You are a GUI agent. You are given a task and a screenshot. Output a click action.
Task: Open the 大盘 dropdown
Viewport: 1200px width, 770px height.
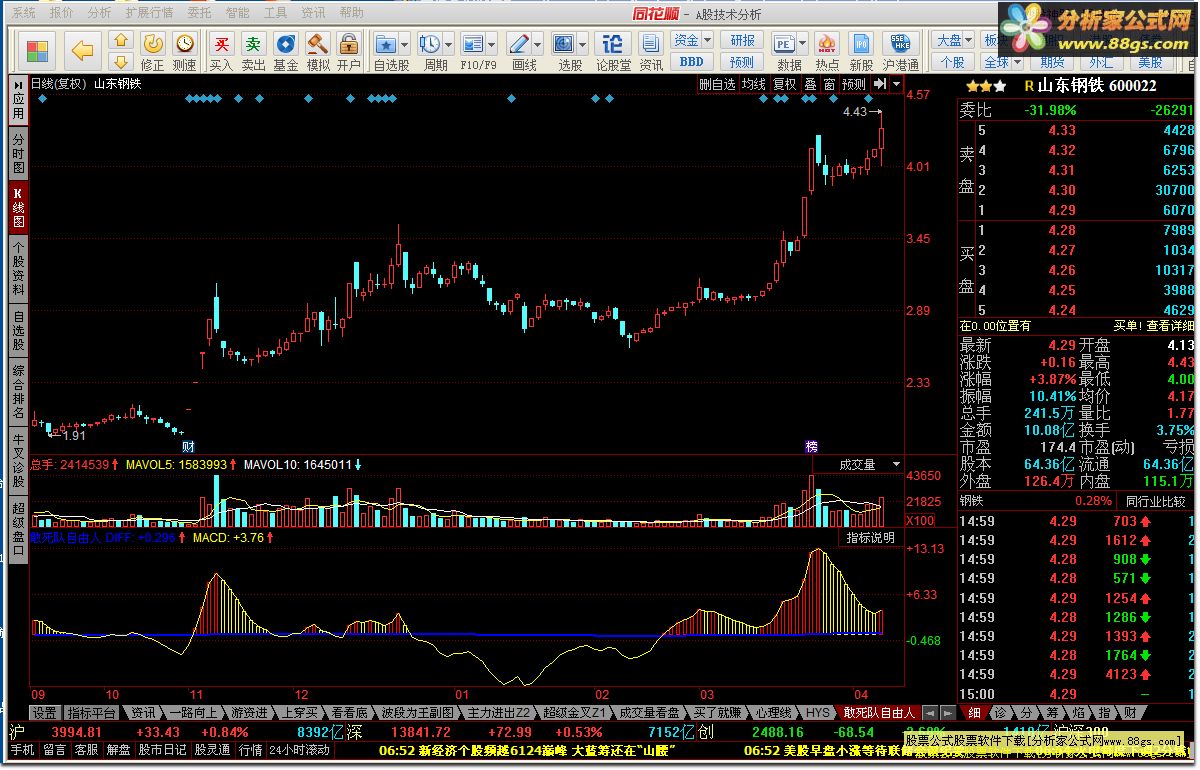point(954,41)
